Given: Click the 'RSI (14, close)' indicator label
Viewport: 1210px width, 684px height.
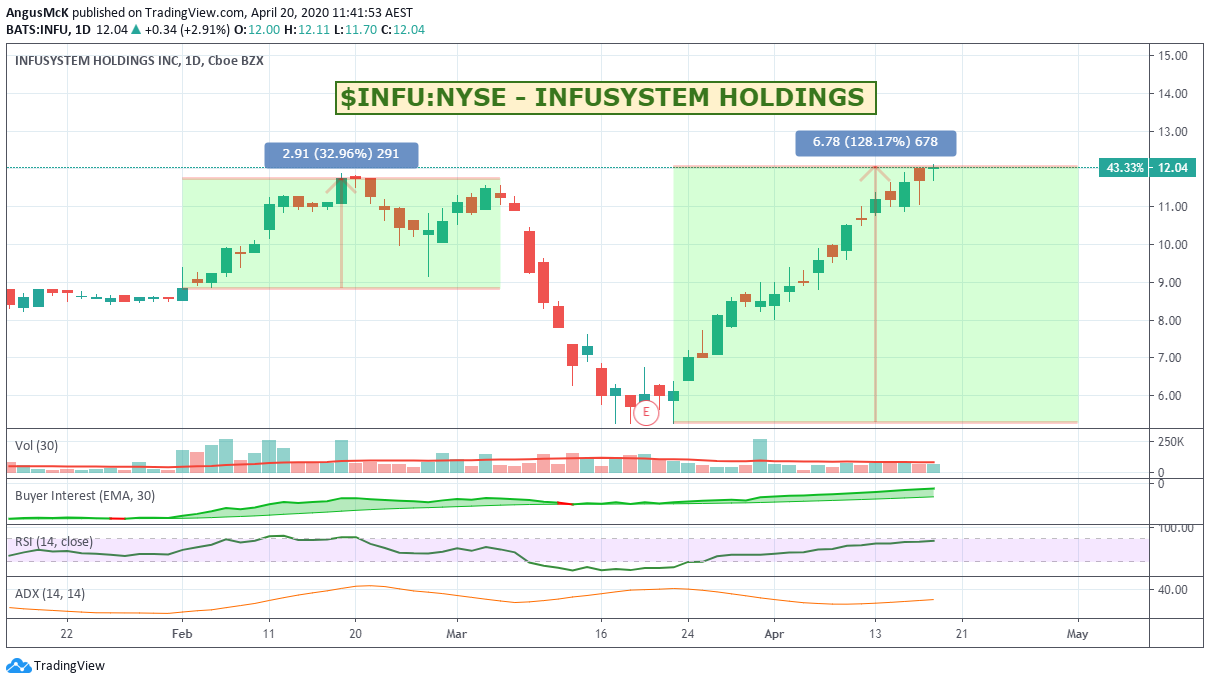Looking at the screenshot, I should pyautogui.click(x=54, y=541).
